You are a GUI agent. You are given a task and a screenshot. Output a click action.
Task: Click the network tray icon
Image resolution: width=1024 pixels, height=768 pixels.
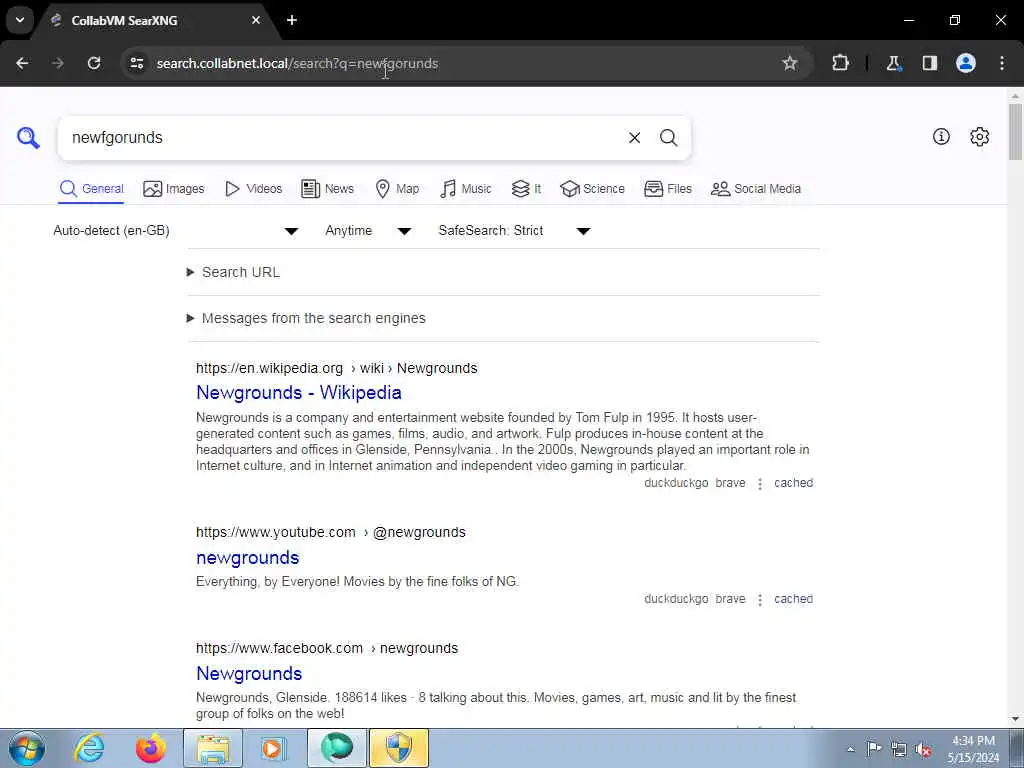[x=899, y=749]
